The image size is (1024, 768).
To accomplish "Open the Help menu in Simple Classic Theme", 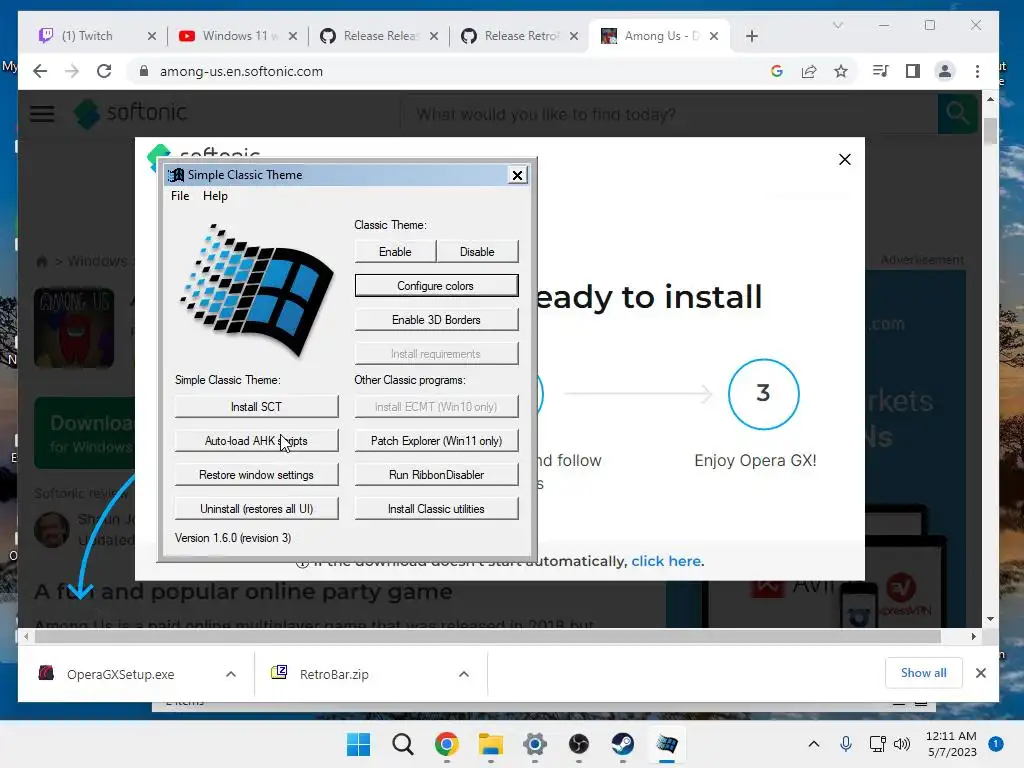I will (215, 196).
